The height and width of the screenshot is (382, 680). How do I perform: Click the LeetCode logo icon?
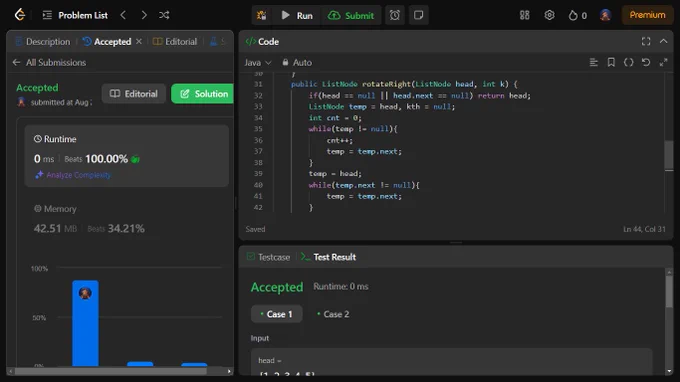coord(20,15)
